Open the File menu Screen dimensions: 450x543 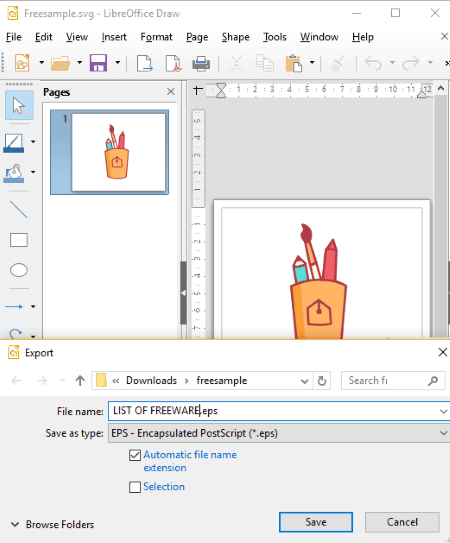(x=14, y=37)
